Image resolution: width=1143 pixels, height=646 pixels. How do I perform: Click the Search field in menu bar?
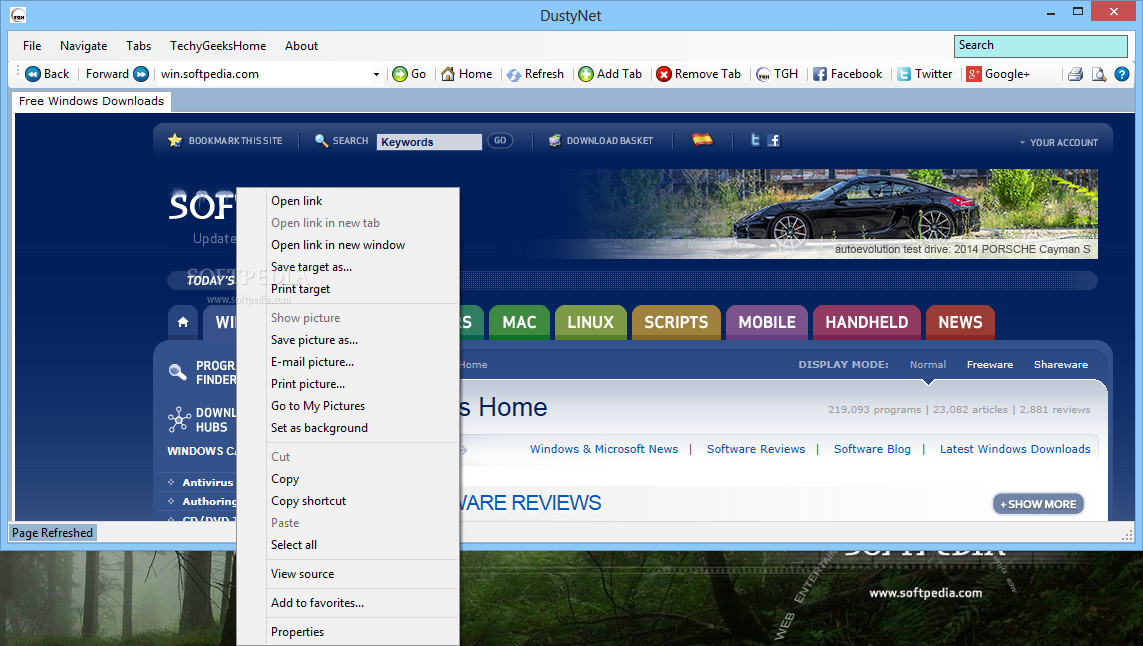point(1040,46)
